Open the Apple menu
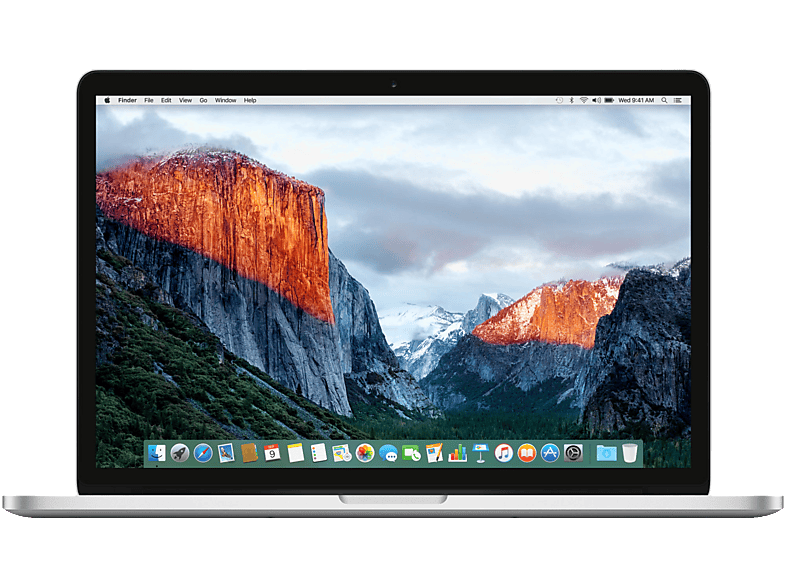 click(107, 100)
